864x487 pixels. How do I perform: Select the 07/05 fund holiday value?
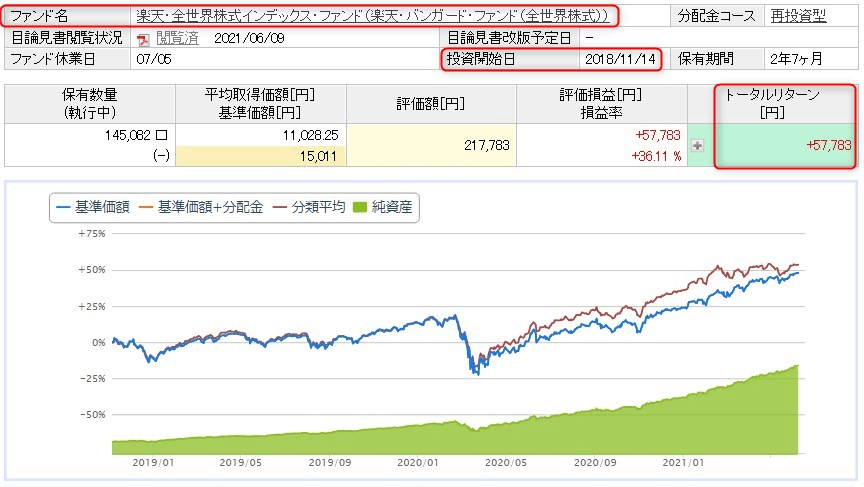click(154, 59)
